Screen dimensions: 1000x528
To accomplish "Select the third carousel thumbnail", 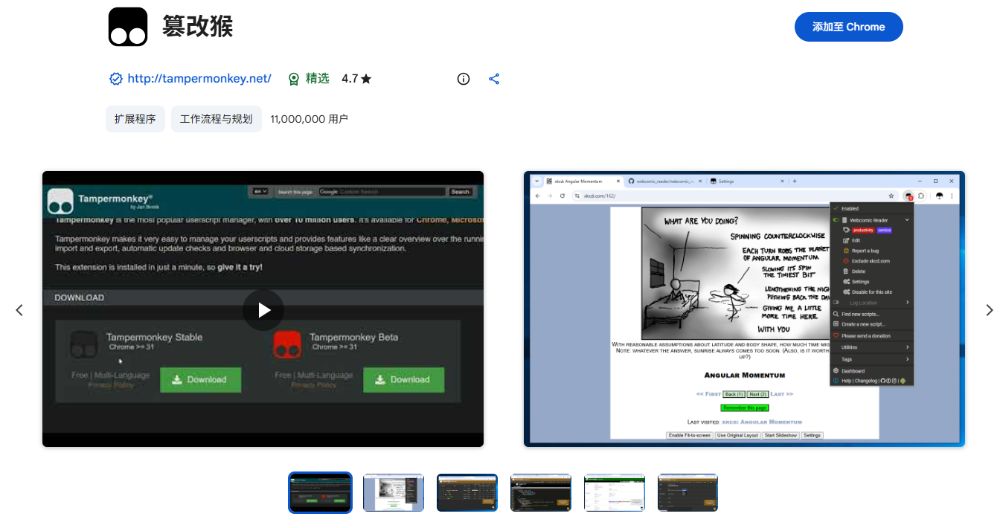I will pos(467,493).
